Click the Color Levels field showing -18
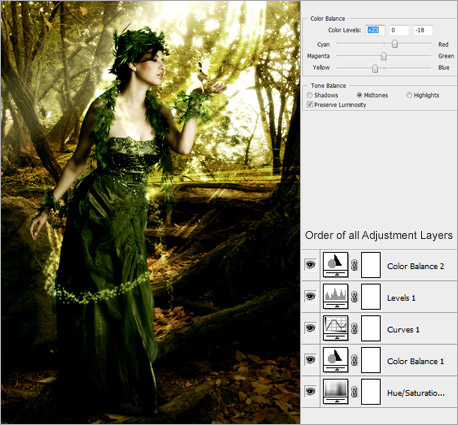 (x=423, y=30)
